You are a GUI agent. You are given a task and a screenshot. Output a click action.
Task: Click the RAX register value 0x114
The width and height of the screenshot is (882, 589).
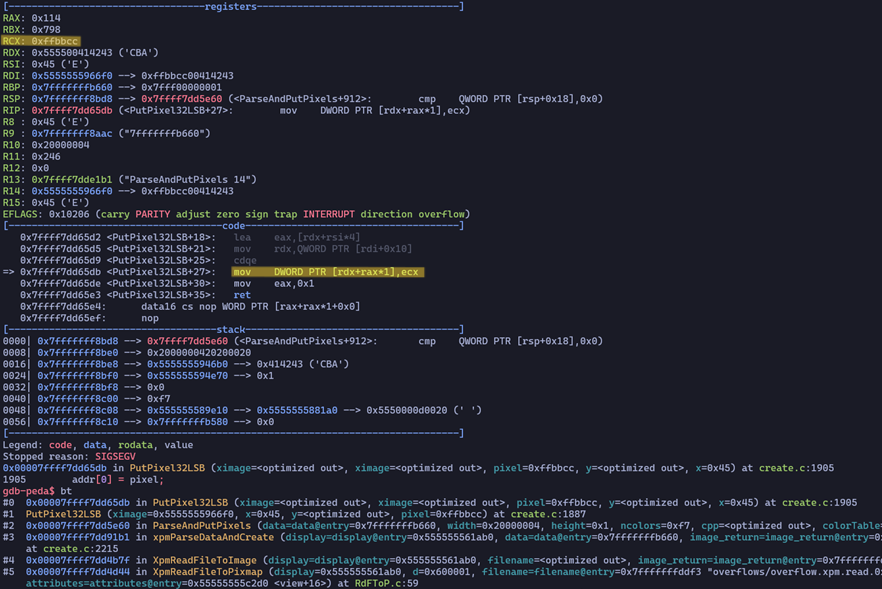pos(47,17)
